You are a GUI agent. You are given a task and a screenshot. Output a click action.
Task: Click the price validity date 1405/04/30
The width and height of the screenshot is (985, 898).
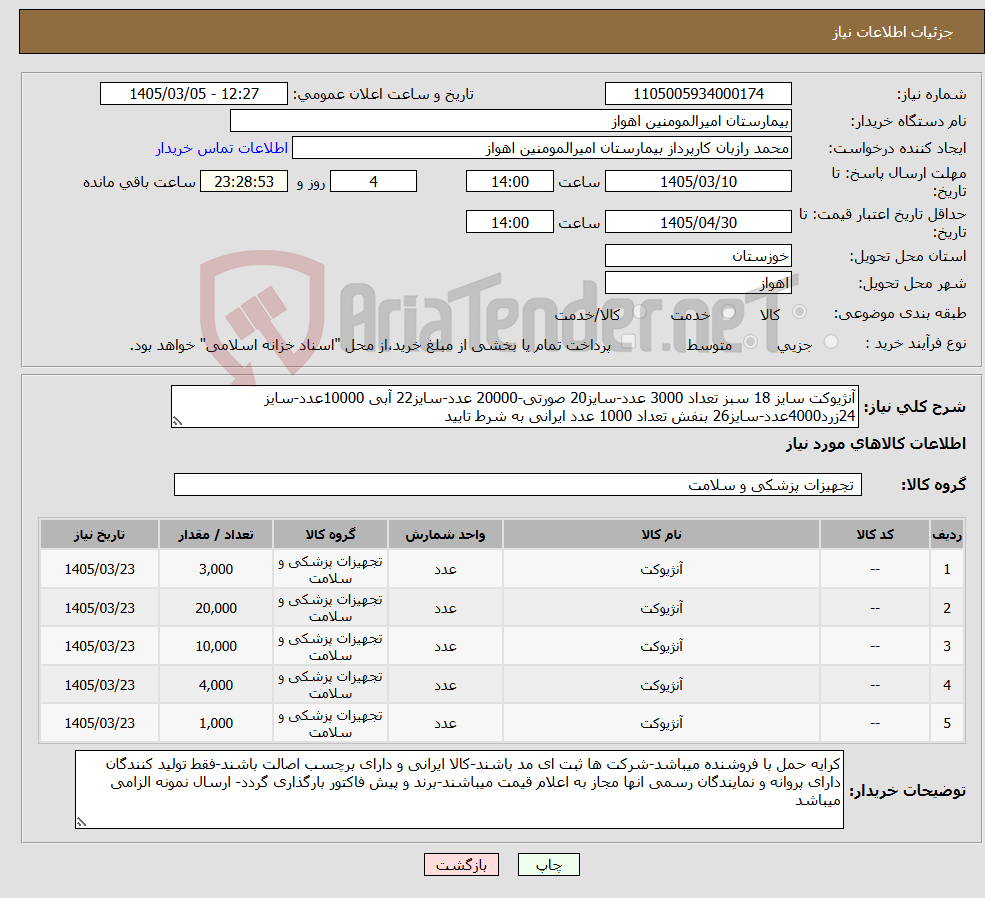click(698, 222)
